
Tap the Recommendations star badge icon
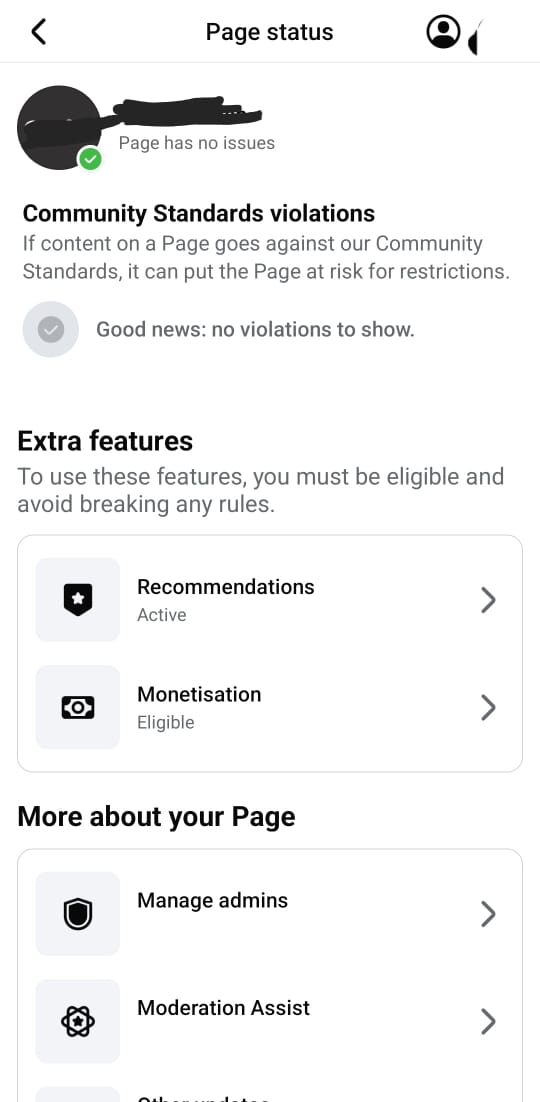pos(77,600)
